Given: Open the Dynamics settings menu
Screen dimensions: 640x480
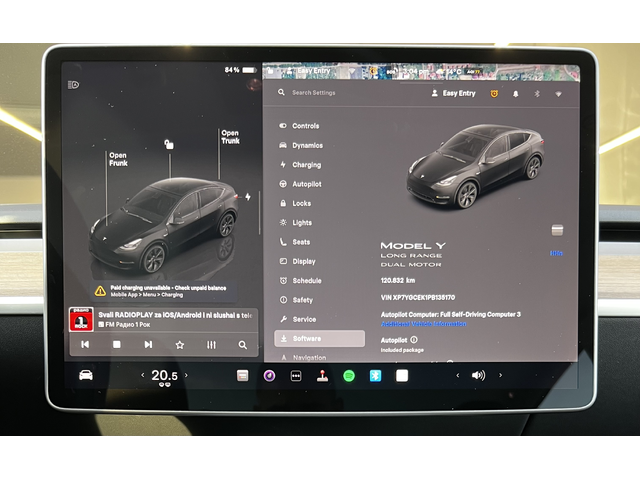Looking at the screenshot, I should coord(301,145).
